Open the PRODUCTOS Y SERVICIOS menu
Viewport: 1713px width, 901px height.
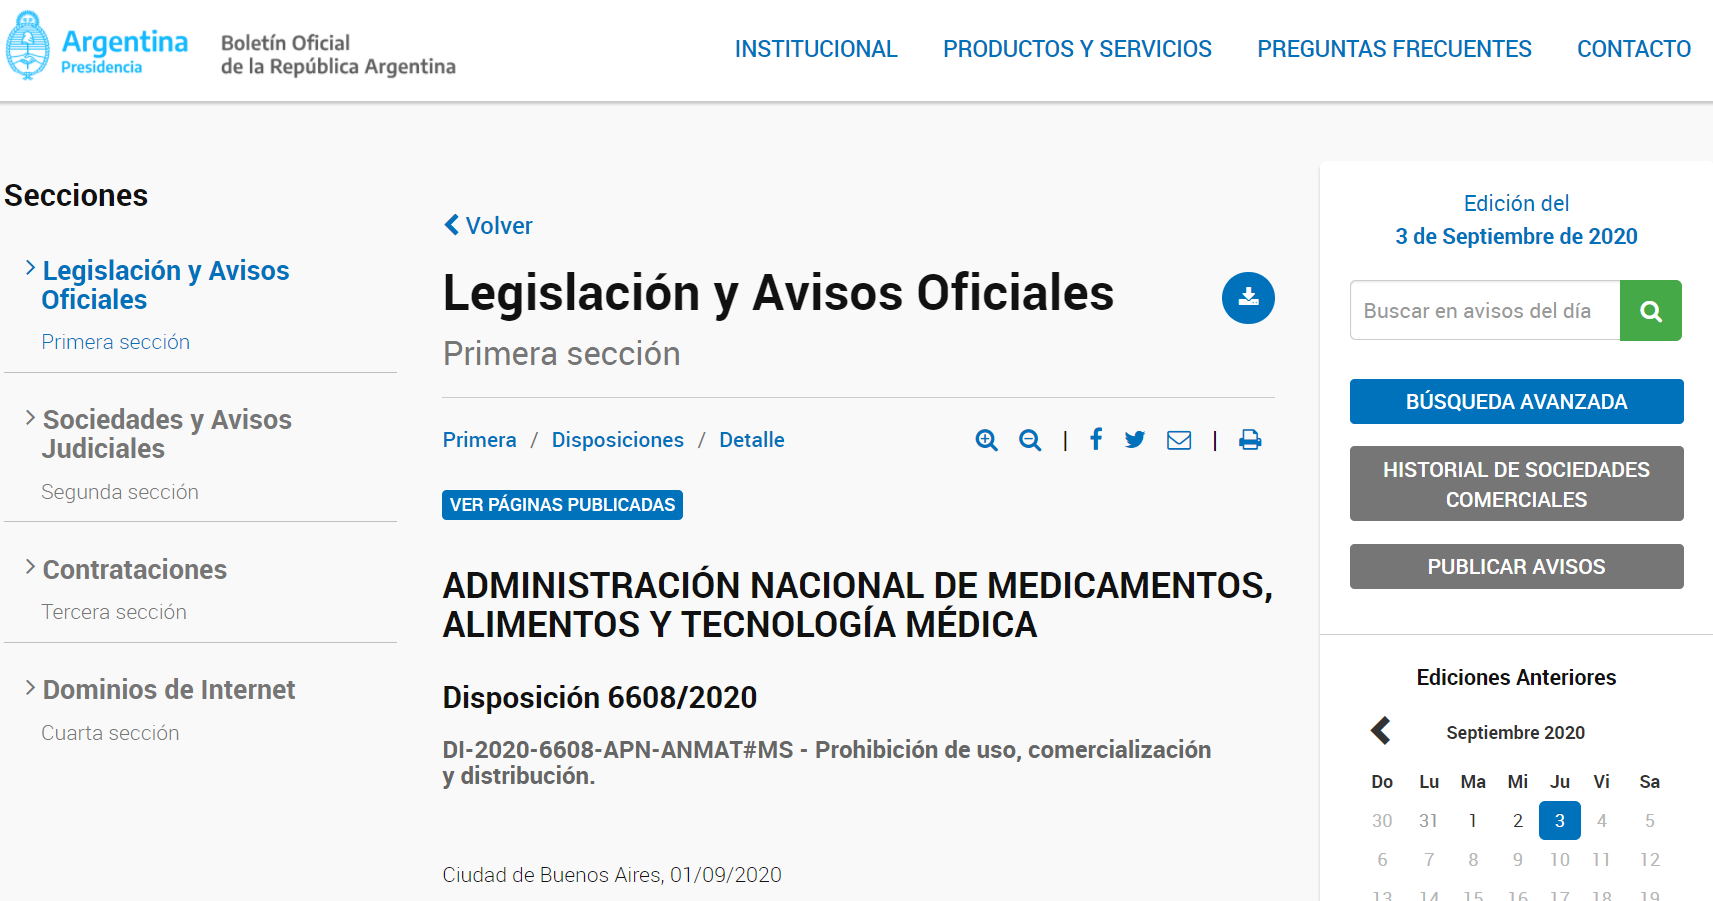(x=1077, y=48)
